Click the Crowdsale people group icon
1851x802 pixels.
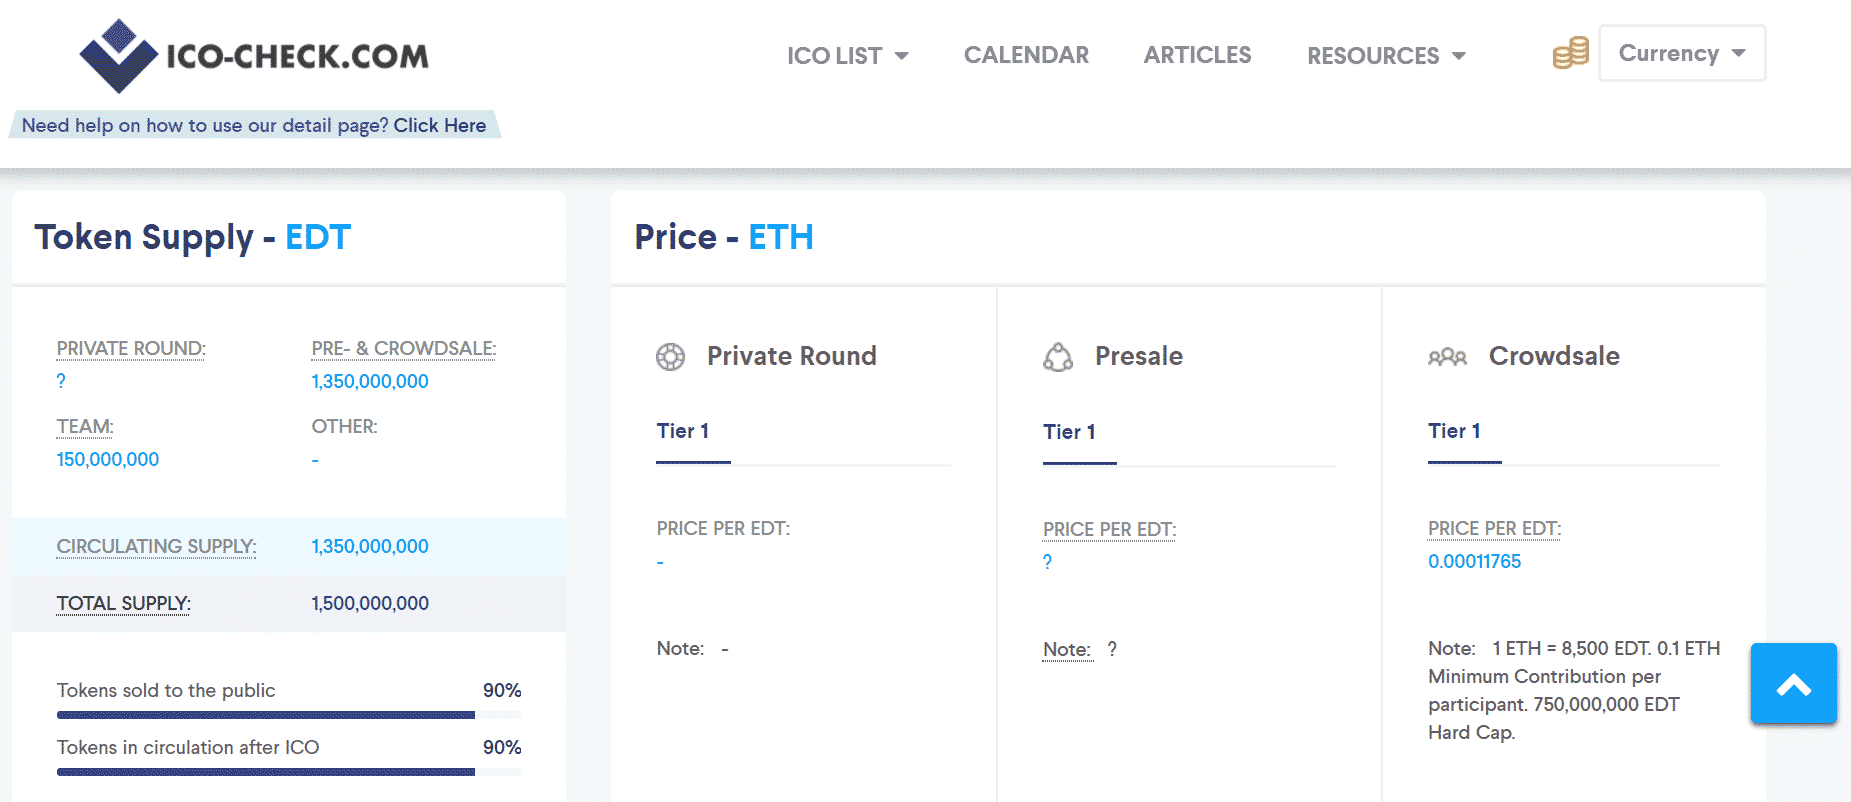coord(1447,357)
